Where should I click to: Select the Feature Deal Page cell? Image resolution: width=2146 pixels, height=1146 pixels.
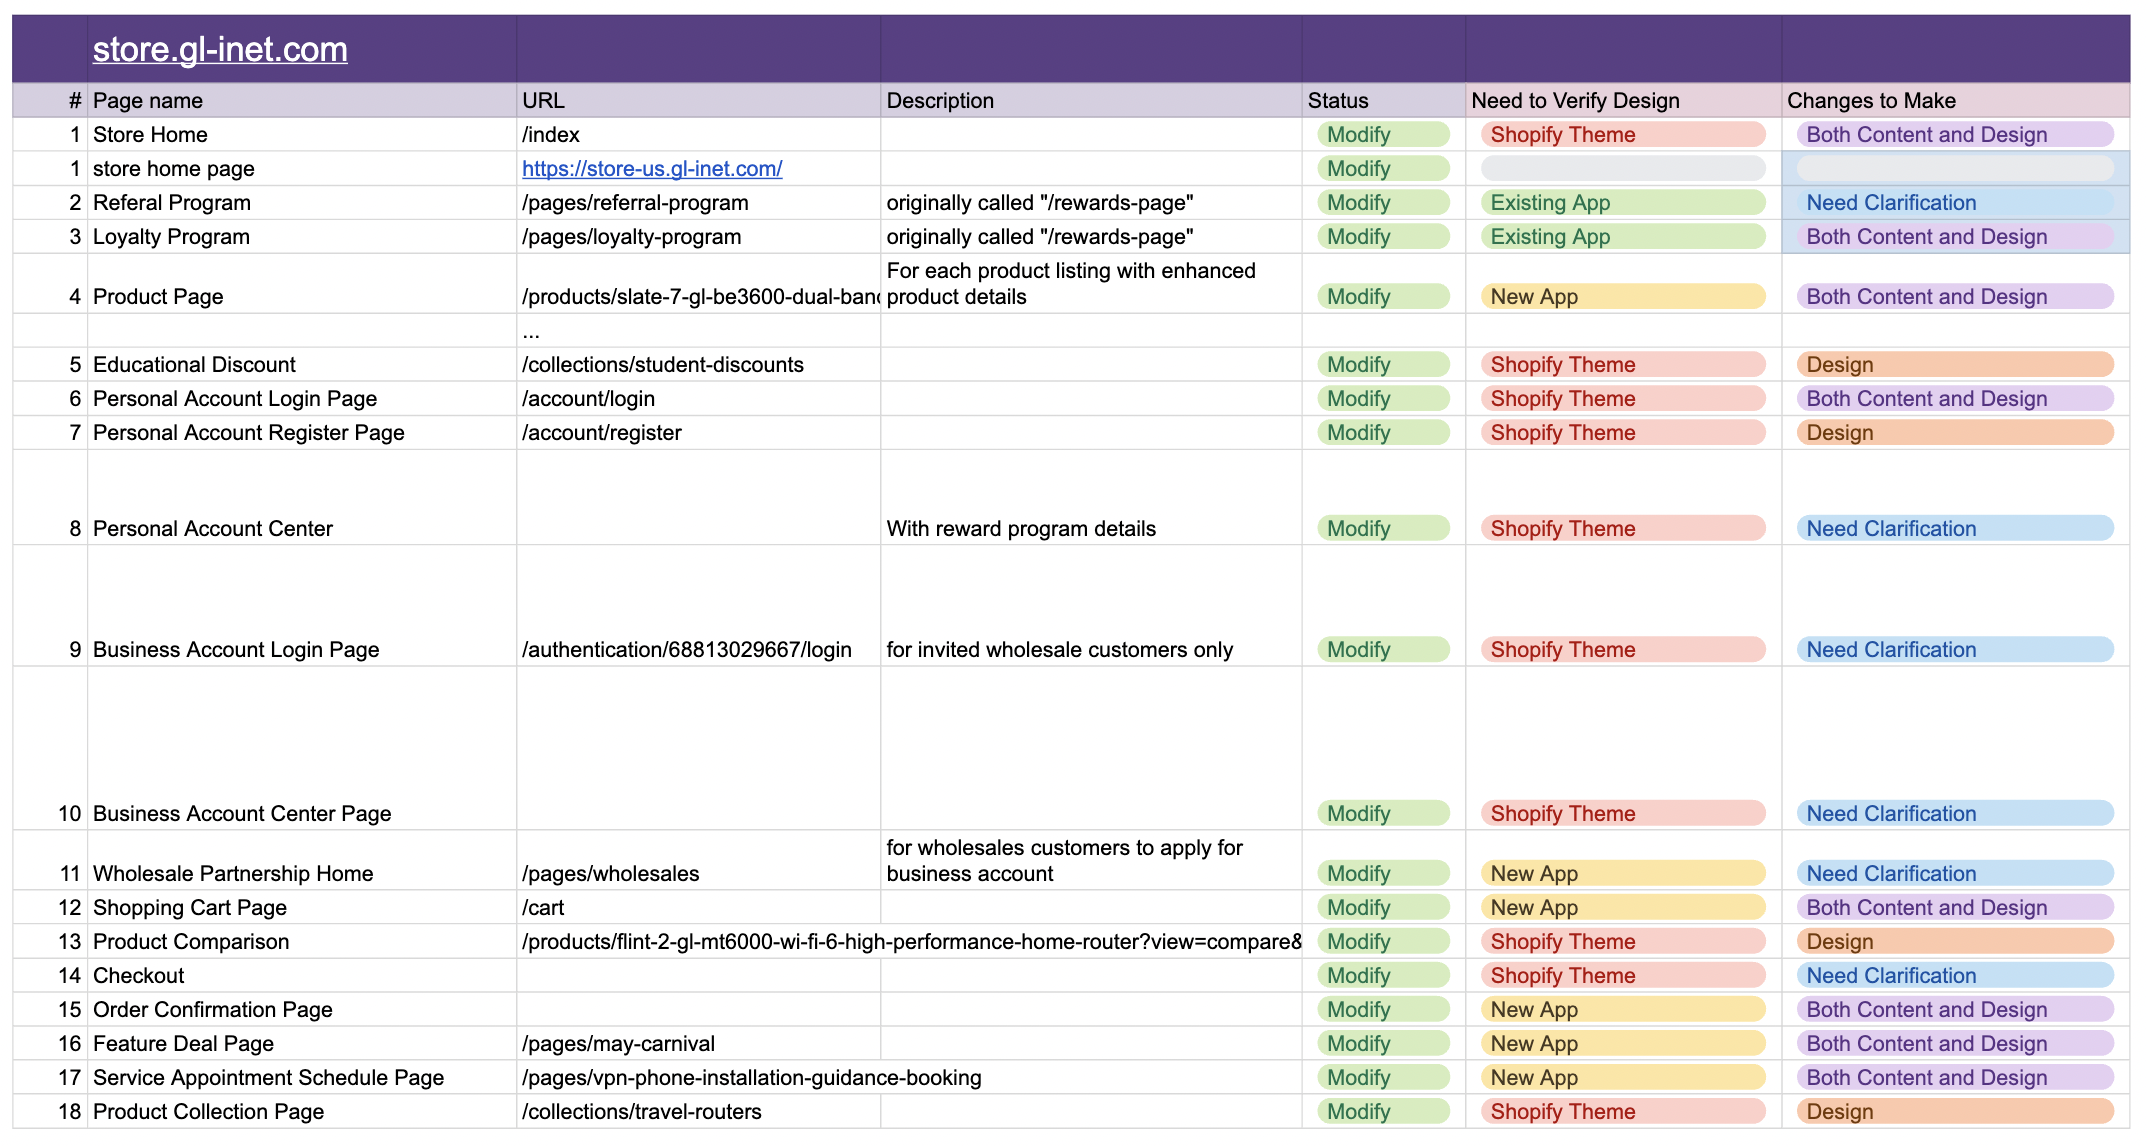point(302,1044)
